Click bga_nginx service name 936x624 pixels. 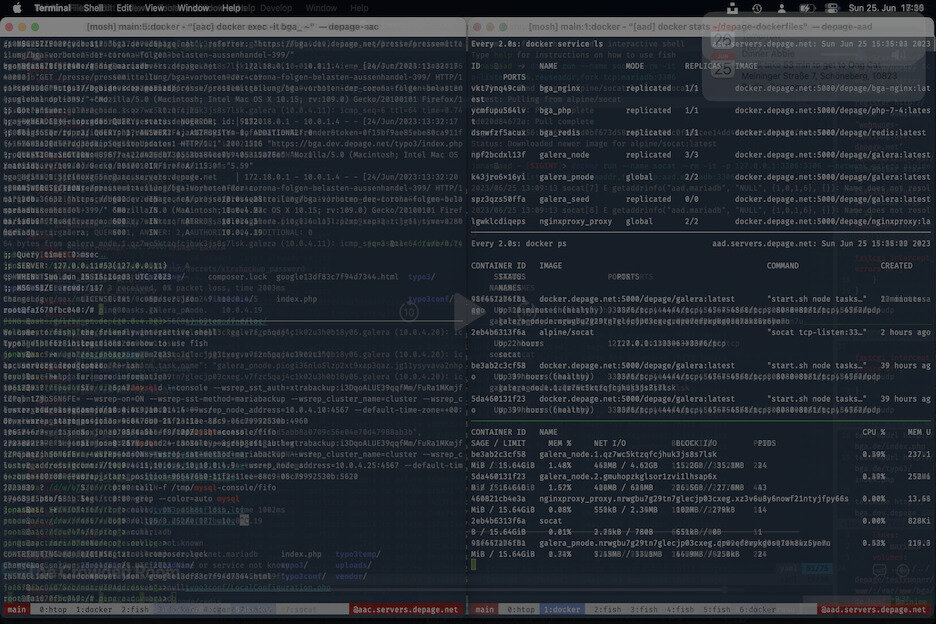pyautogui.click(x=559, y=88)
